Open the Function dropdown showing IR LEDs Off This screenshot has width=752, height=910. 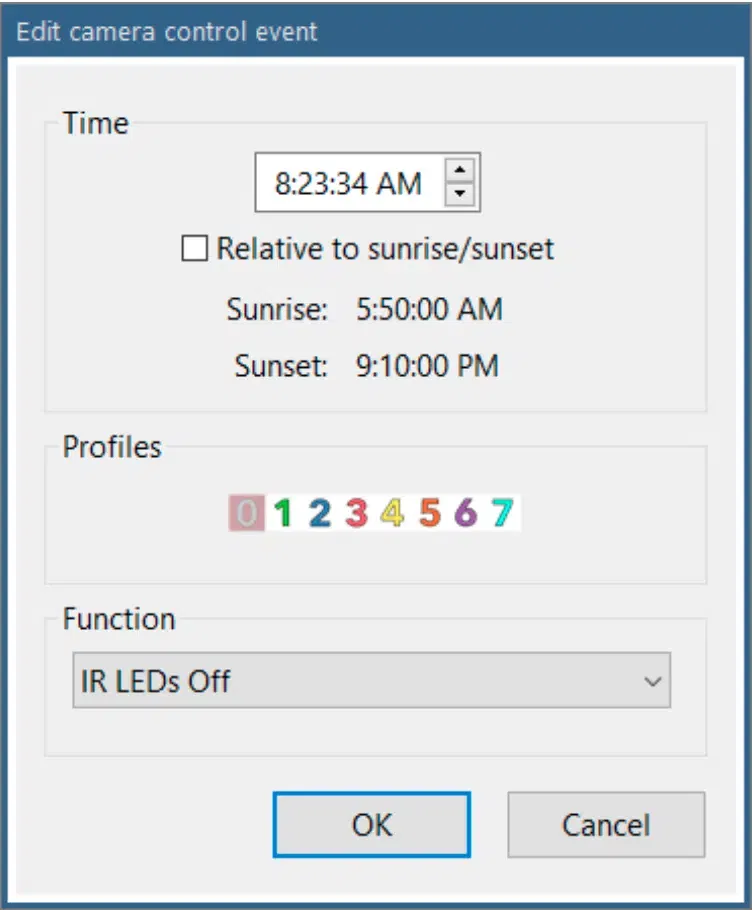371,682
